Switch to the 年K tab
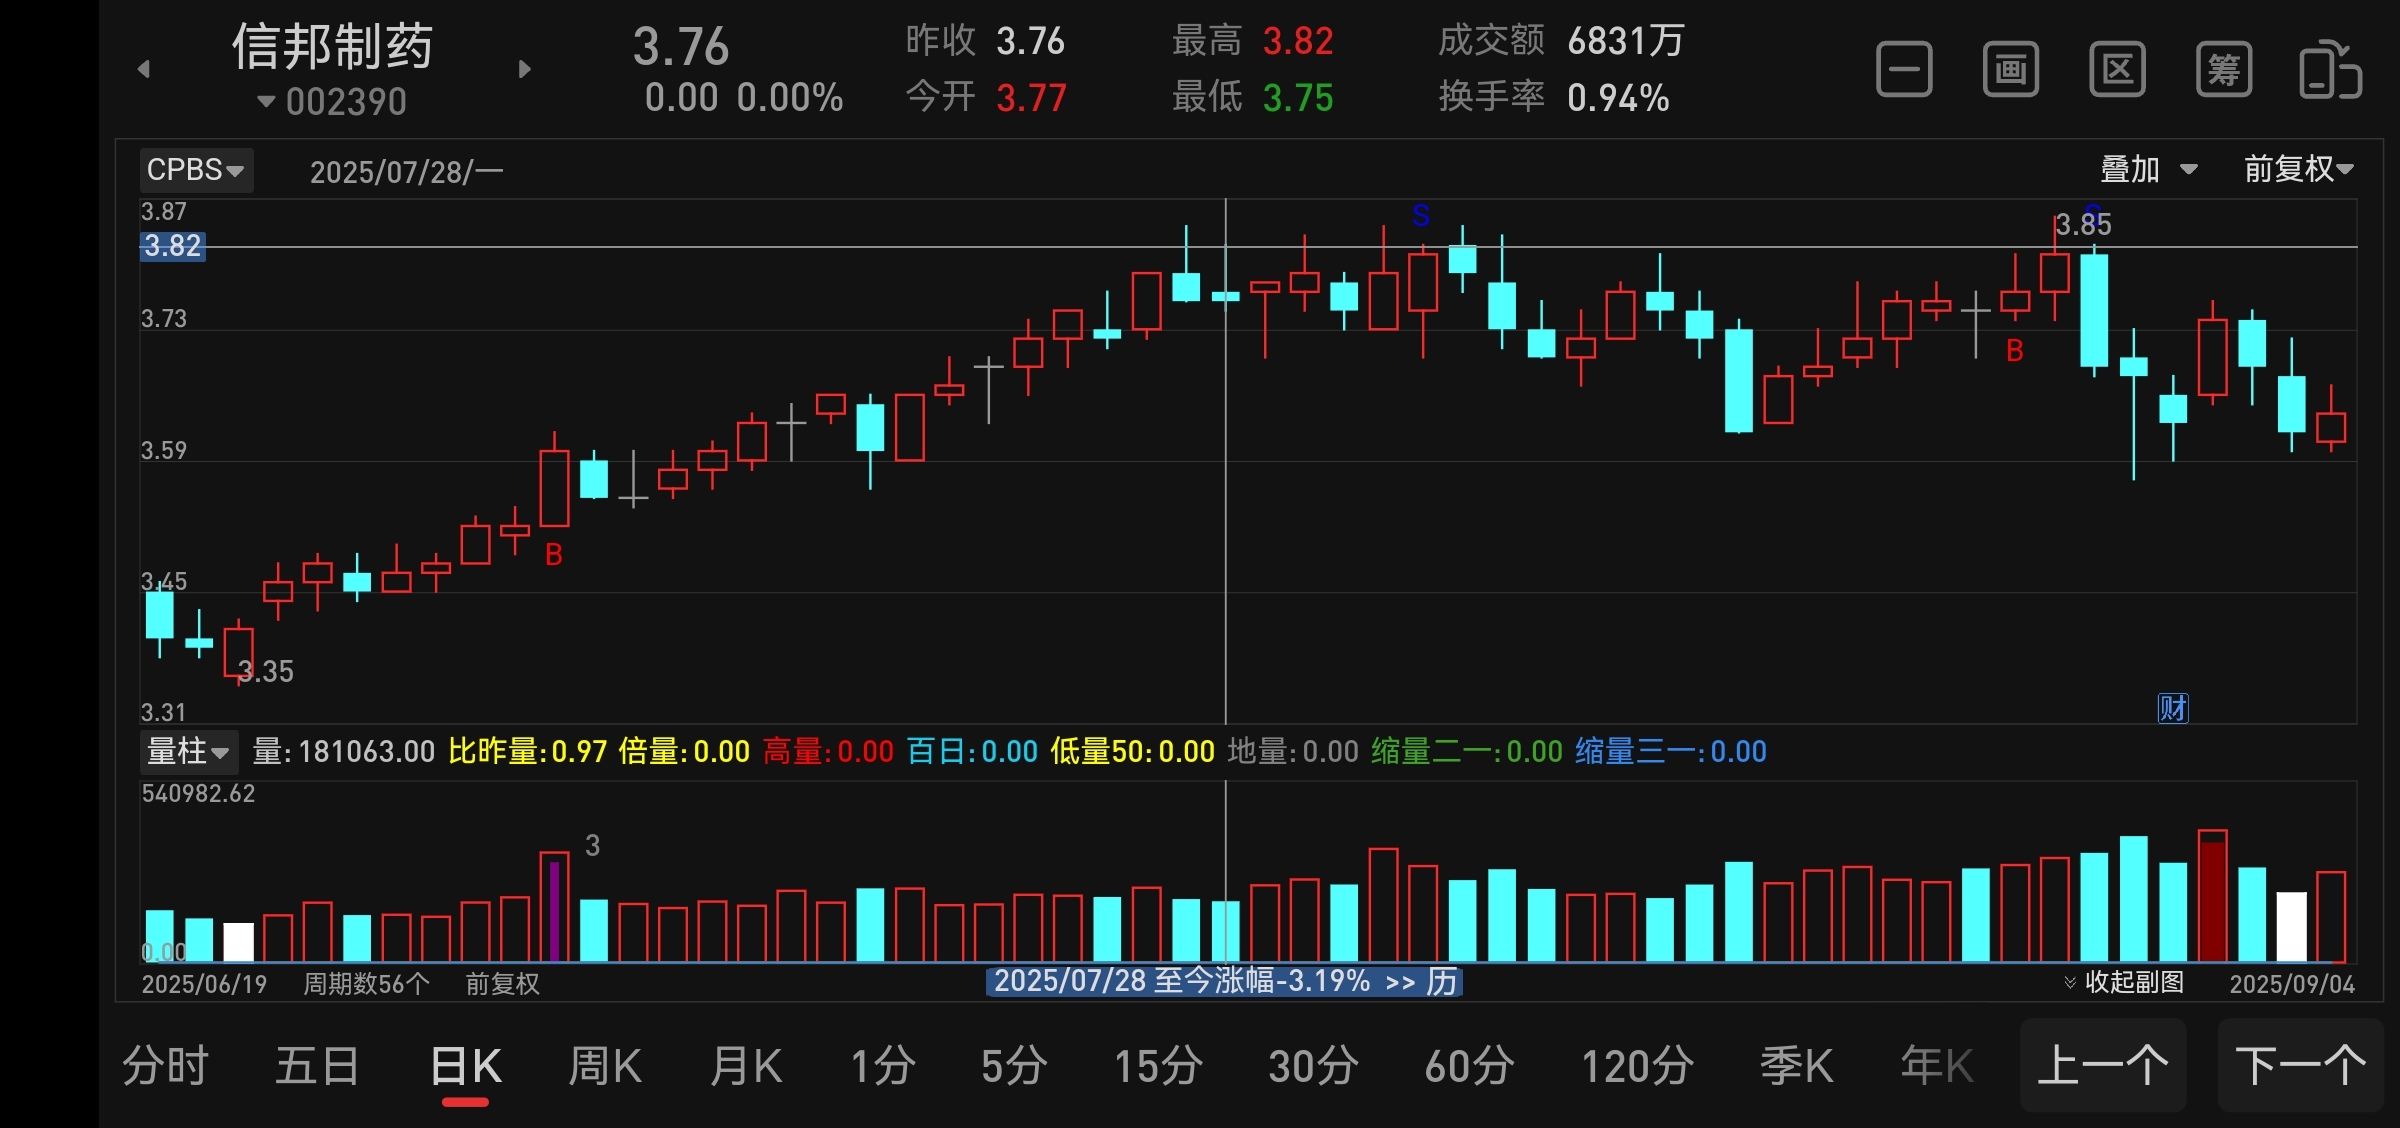This screenshot has height=1128, width=2400. [1937, 1066]
